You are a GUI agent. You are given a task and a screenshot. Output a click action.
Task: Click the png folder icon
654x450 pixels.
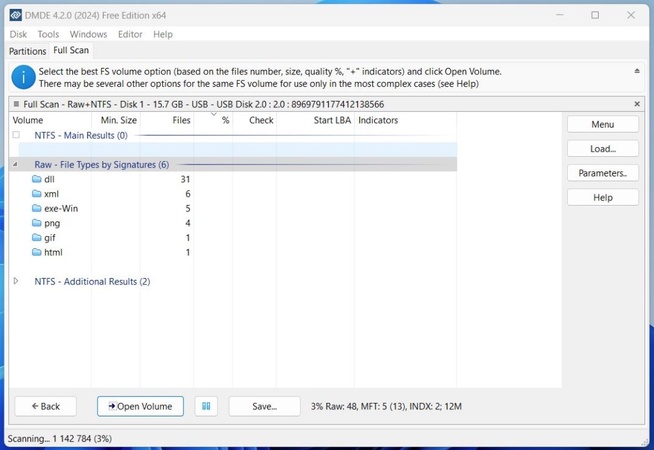pyautogui.click(x=37, y=223)
